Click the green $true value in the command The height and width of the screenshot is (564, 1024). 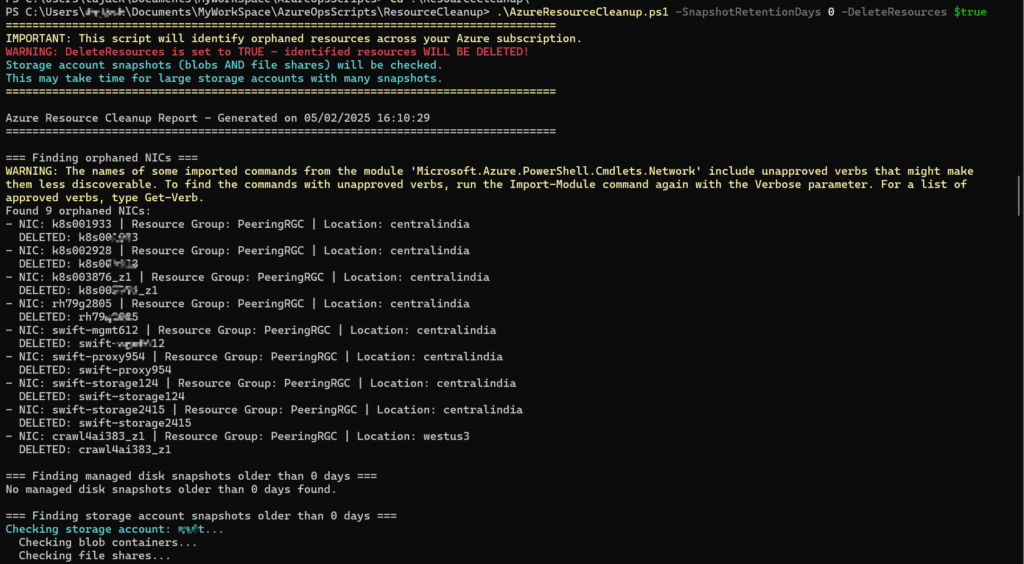coord(970,12)
